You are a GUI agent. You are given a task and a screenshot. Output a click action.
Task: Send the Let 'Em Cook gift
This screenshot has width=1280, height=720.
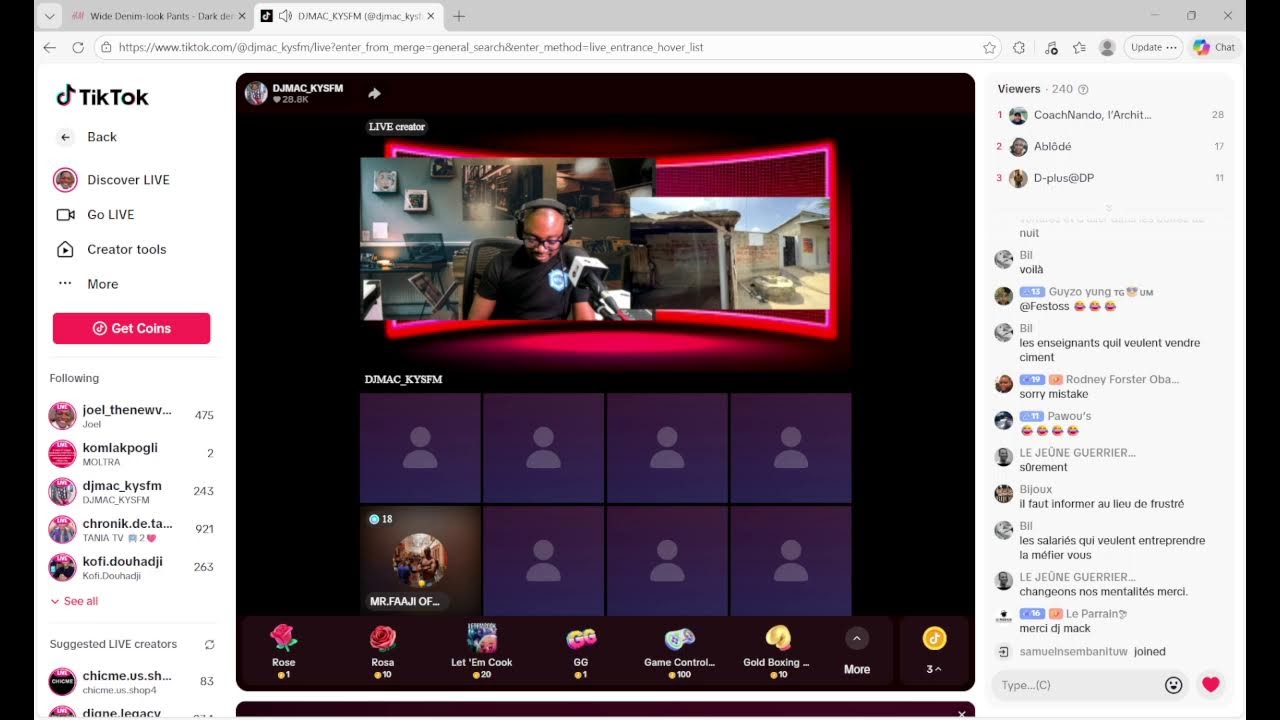pos(482,651)
